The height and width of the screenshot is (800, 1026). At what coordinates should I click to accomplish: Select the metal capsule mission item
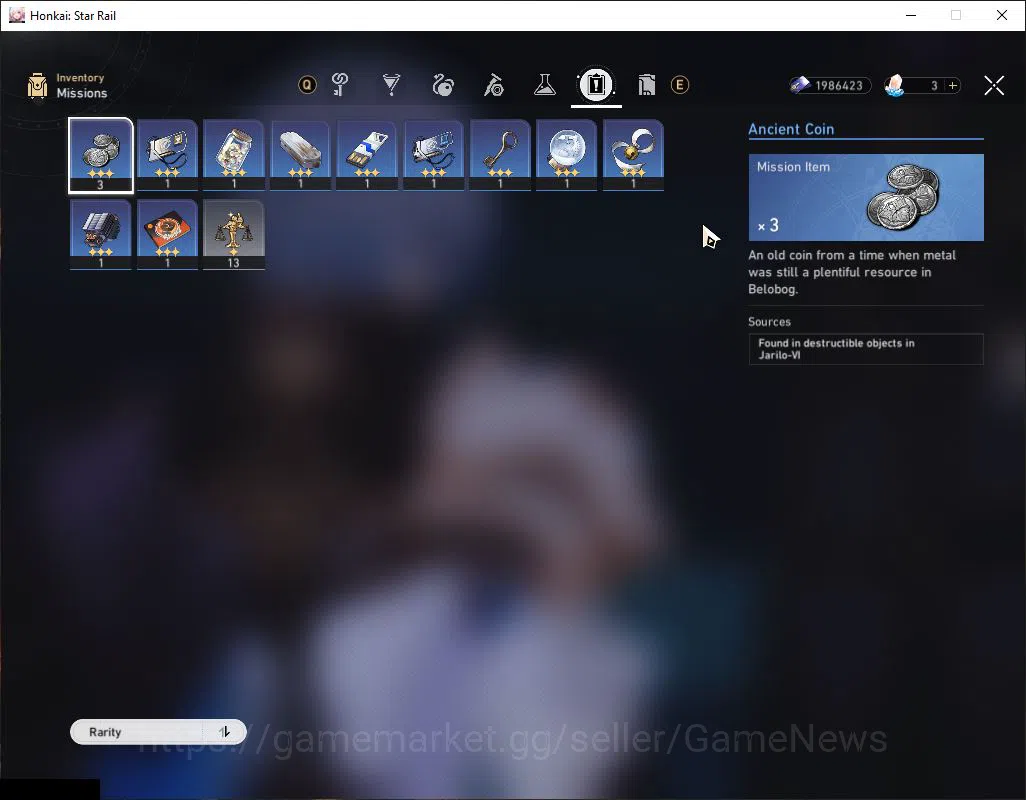[x=300, y=155]
